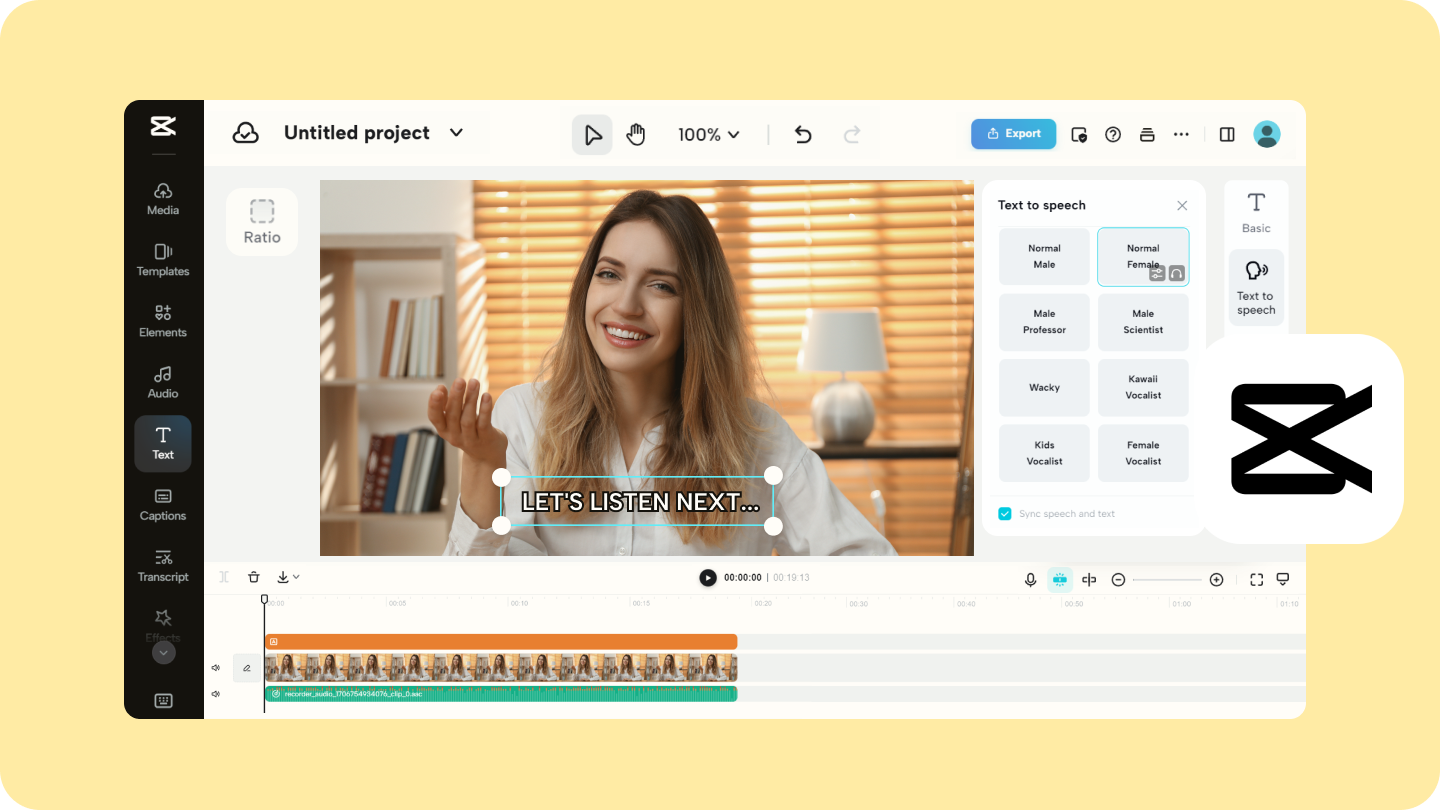This screenshot has width=1440, height=810.
Task: Delete selected clip with the trash icon
Action: tap(254, 577)
